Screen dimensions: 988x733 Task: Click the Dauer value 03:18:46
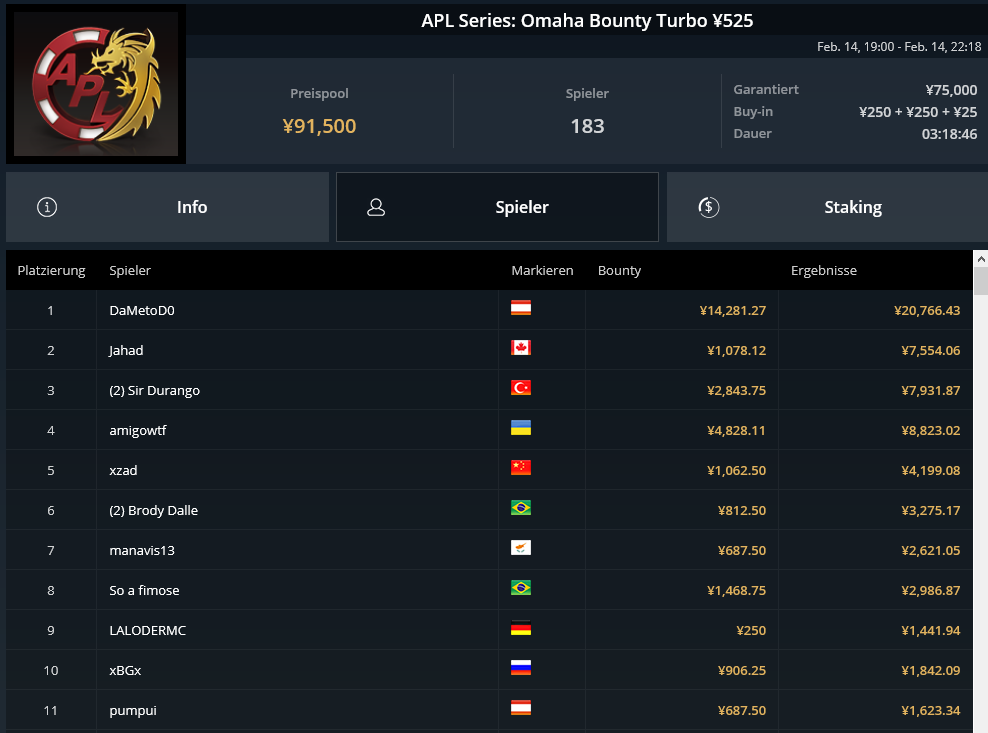click(x=950, y=134)
